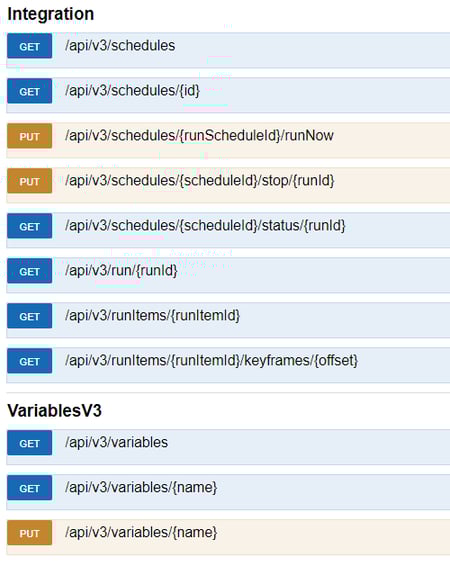Open the /api/v3/run/{runId} endpoint

point(228,275)
